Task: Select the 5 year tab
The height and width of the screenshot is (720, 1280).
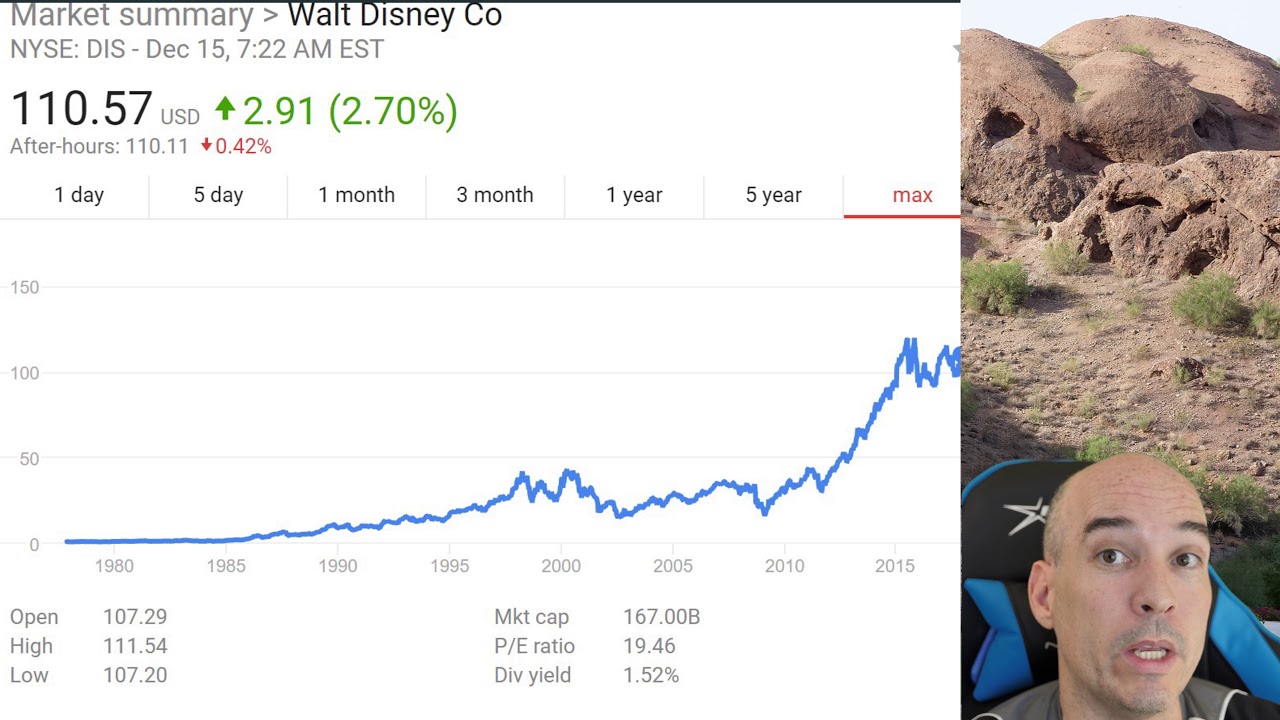Action: tap(773, 195)
